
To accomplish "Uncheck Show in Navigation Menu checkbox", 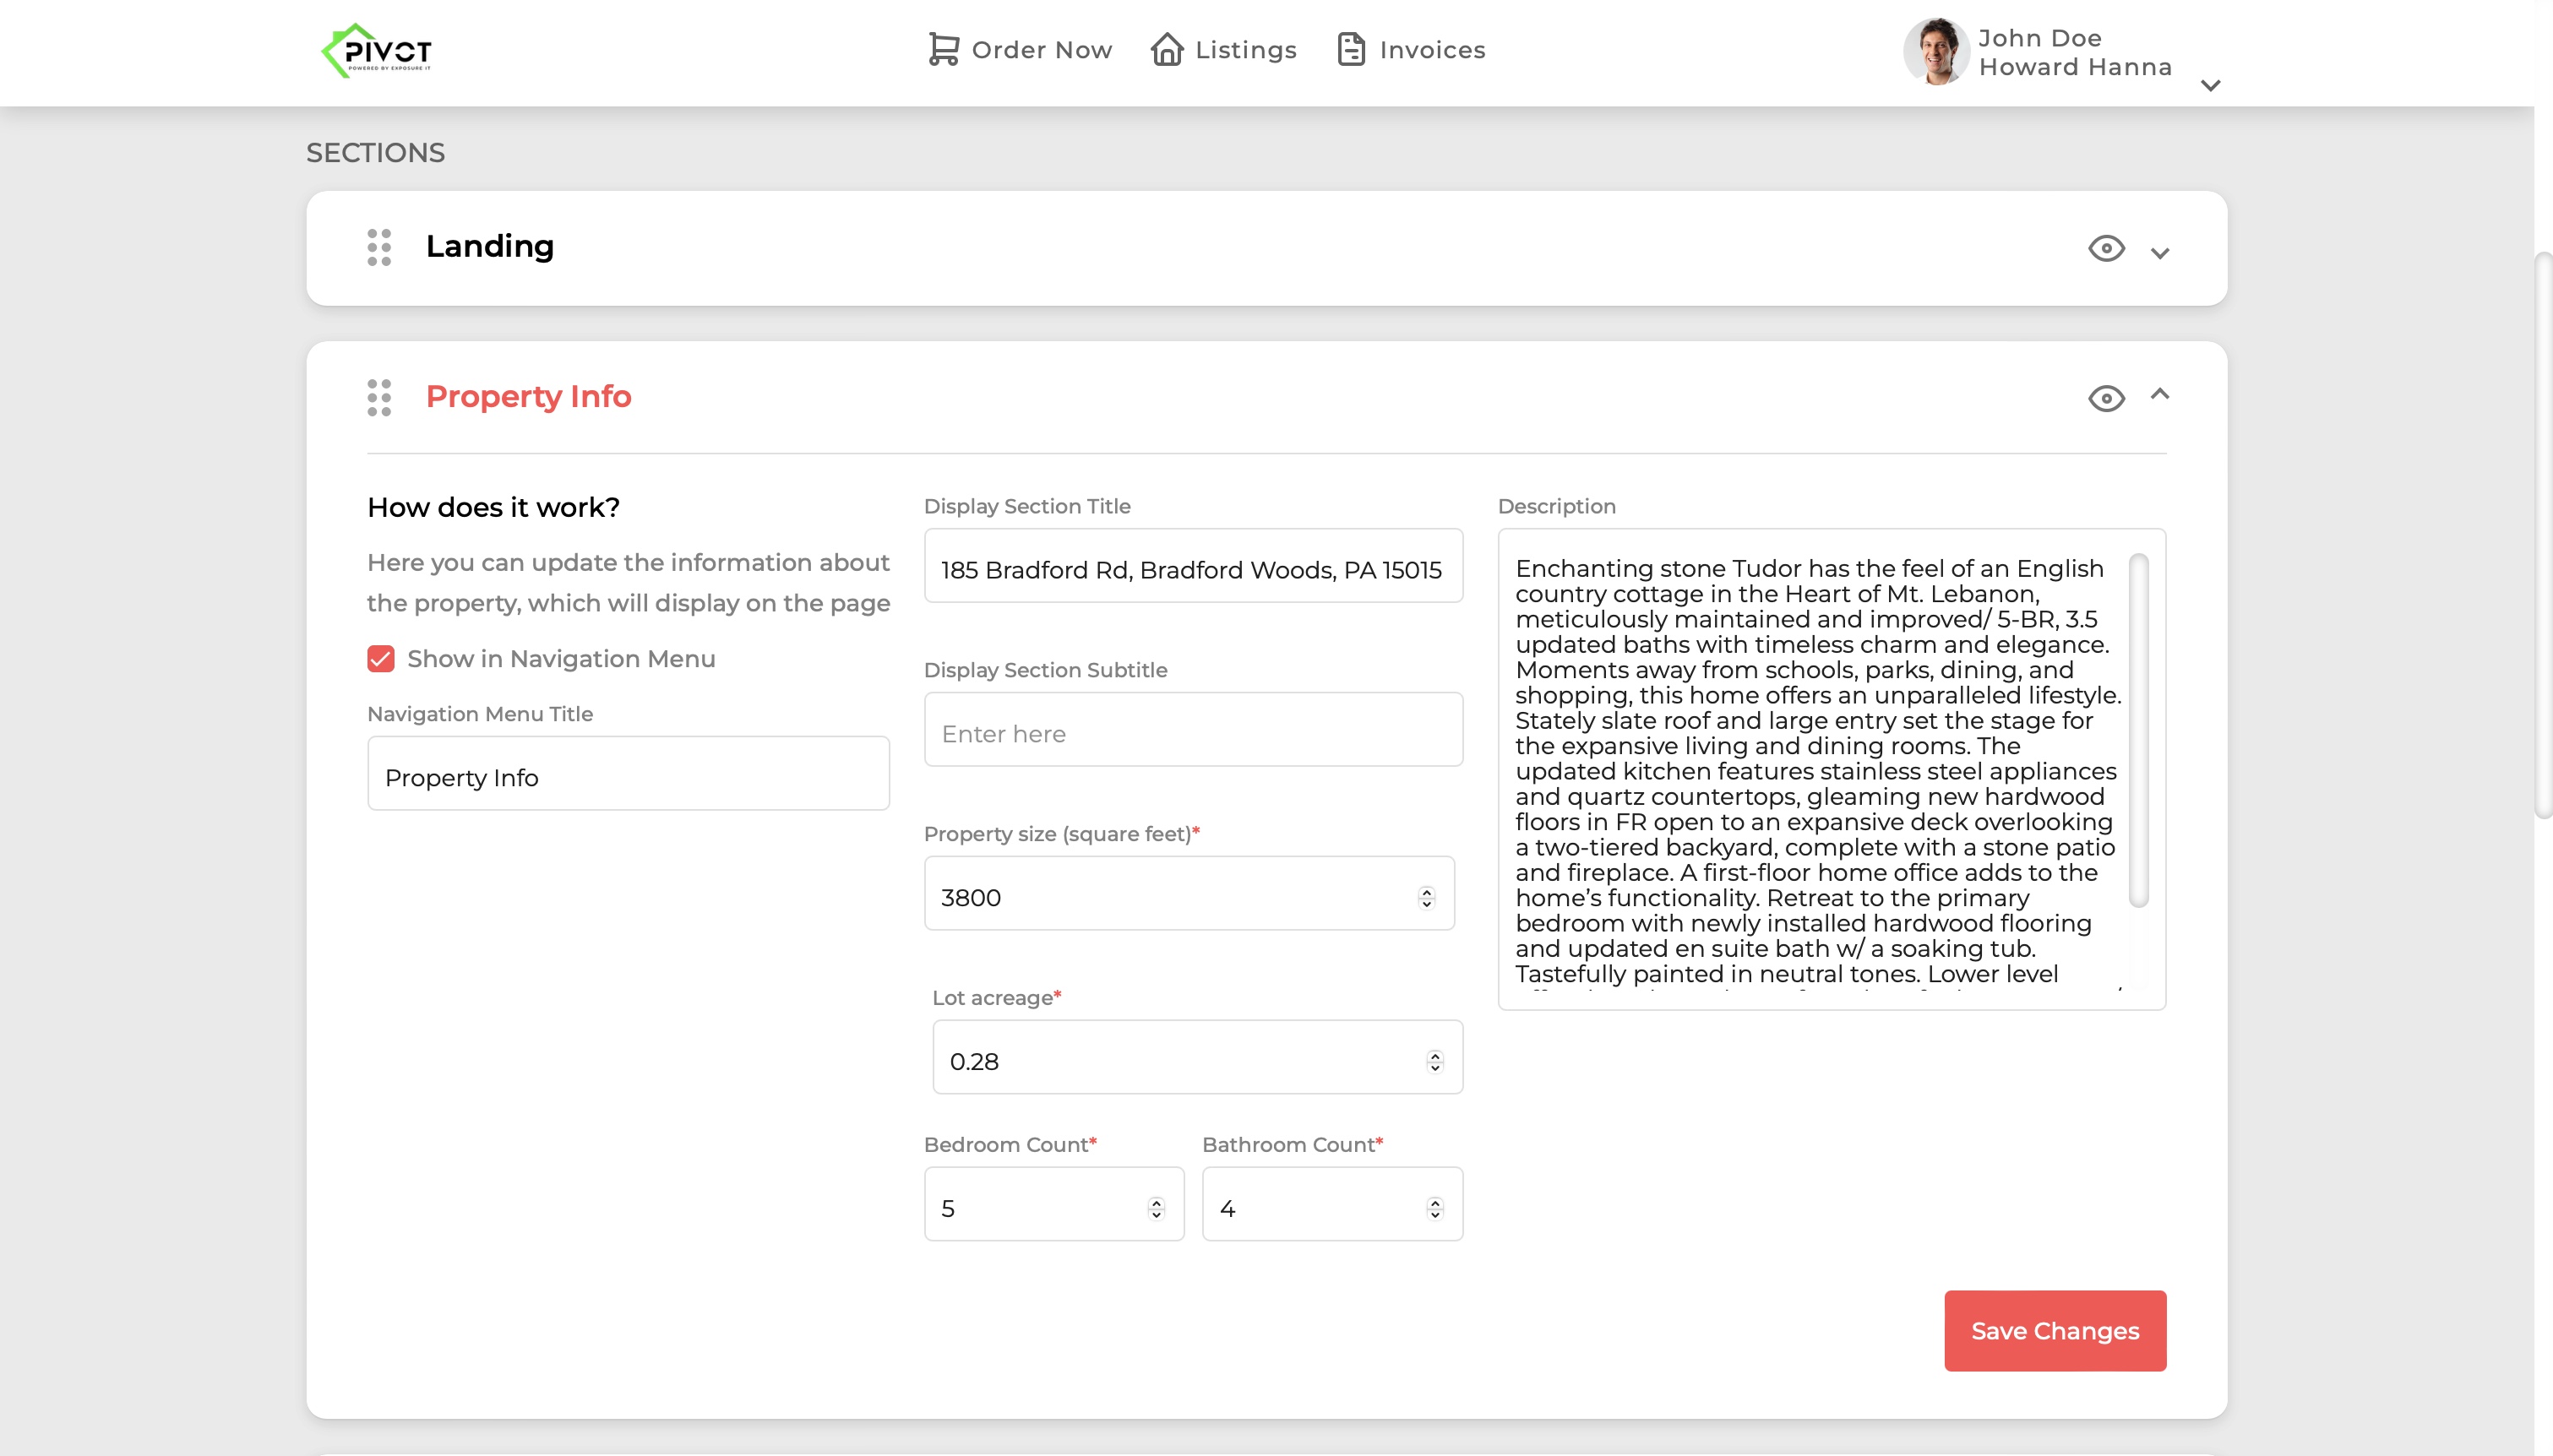I will [x=381, y=658].
